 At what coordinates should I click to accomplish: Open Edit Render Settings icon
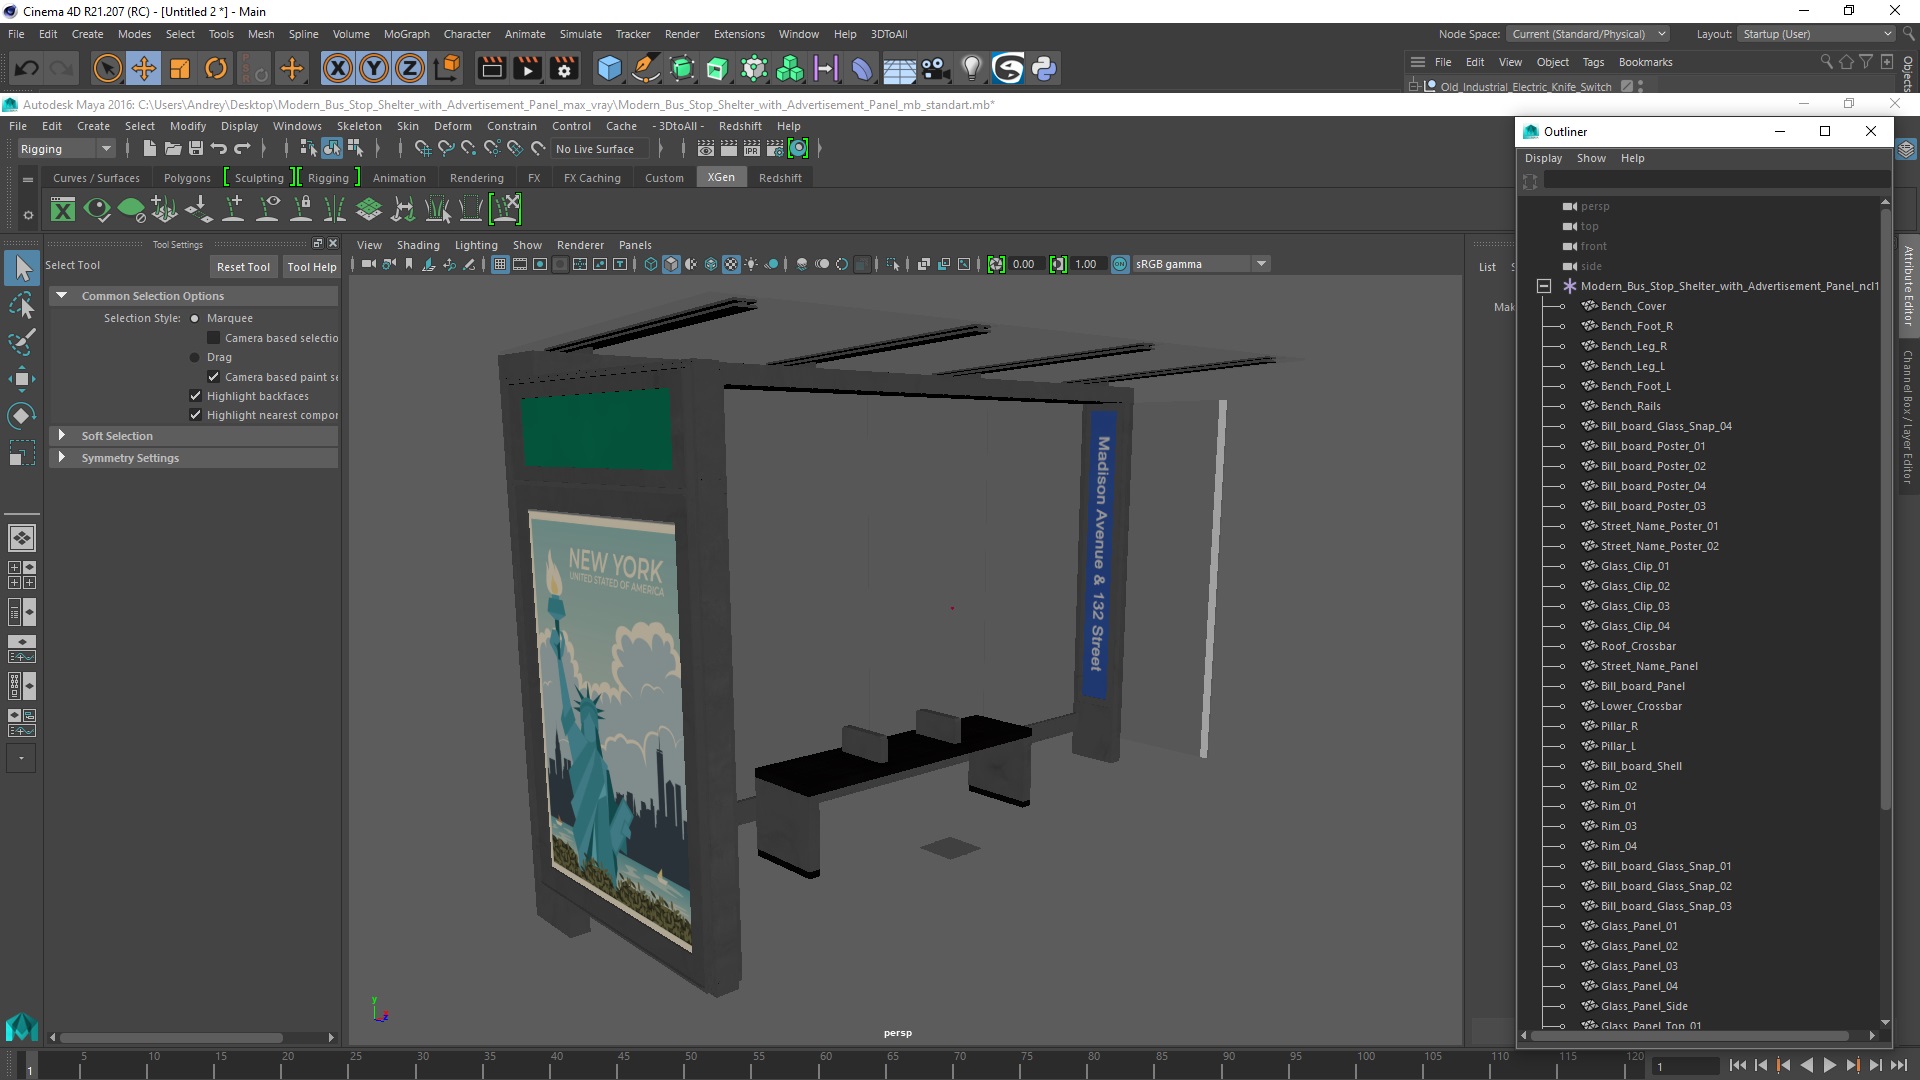[x=564, y=68]
